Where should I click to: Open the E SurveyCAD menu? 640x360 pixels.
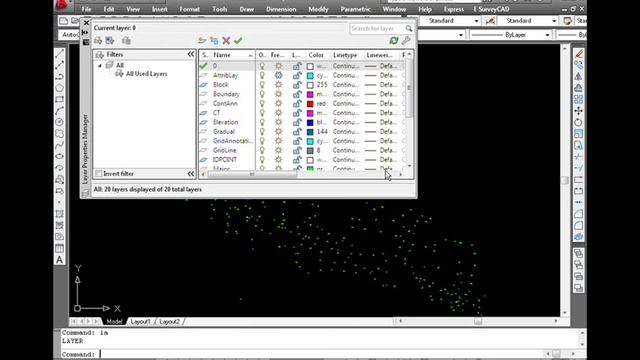491,9
